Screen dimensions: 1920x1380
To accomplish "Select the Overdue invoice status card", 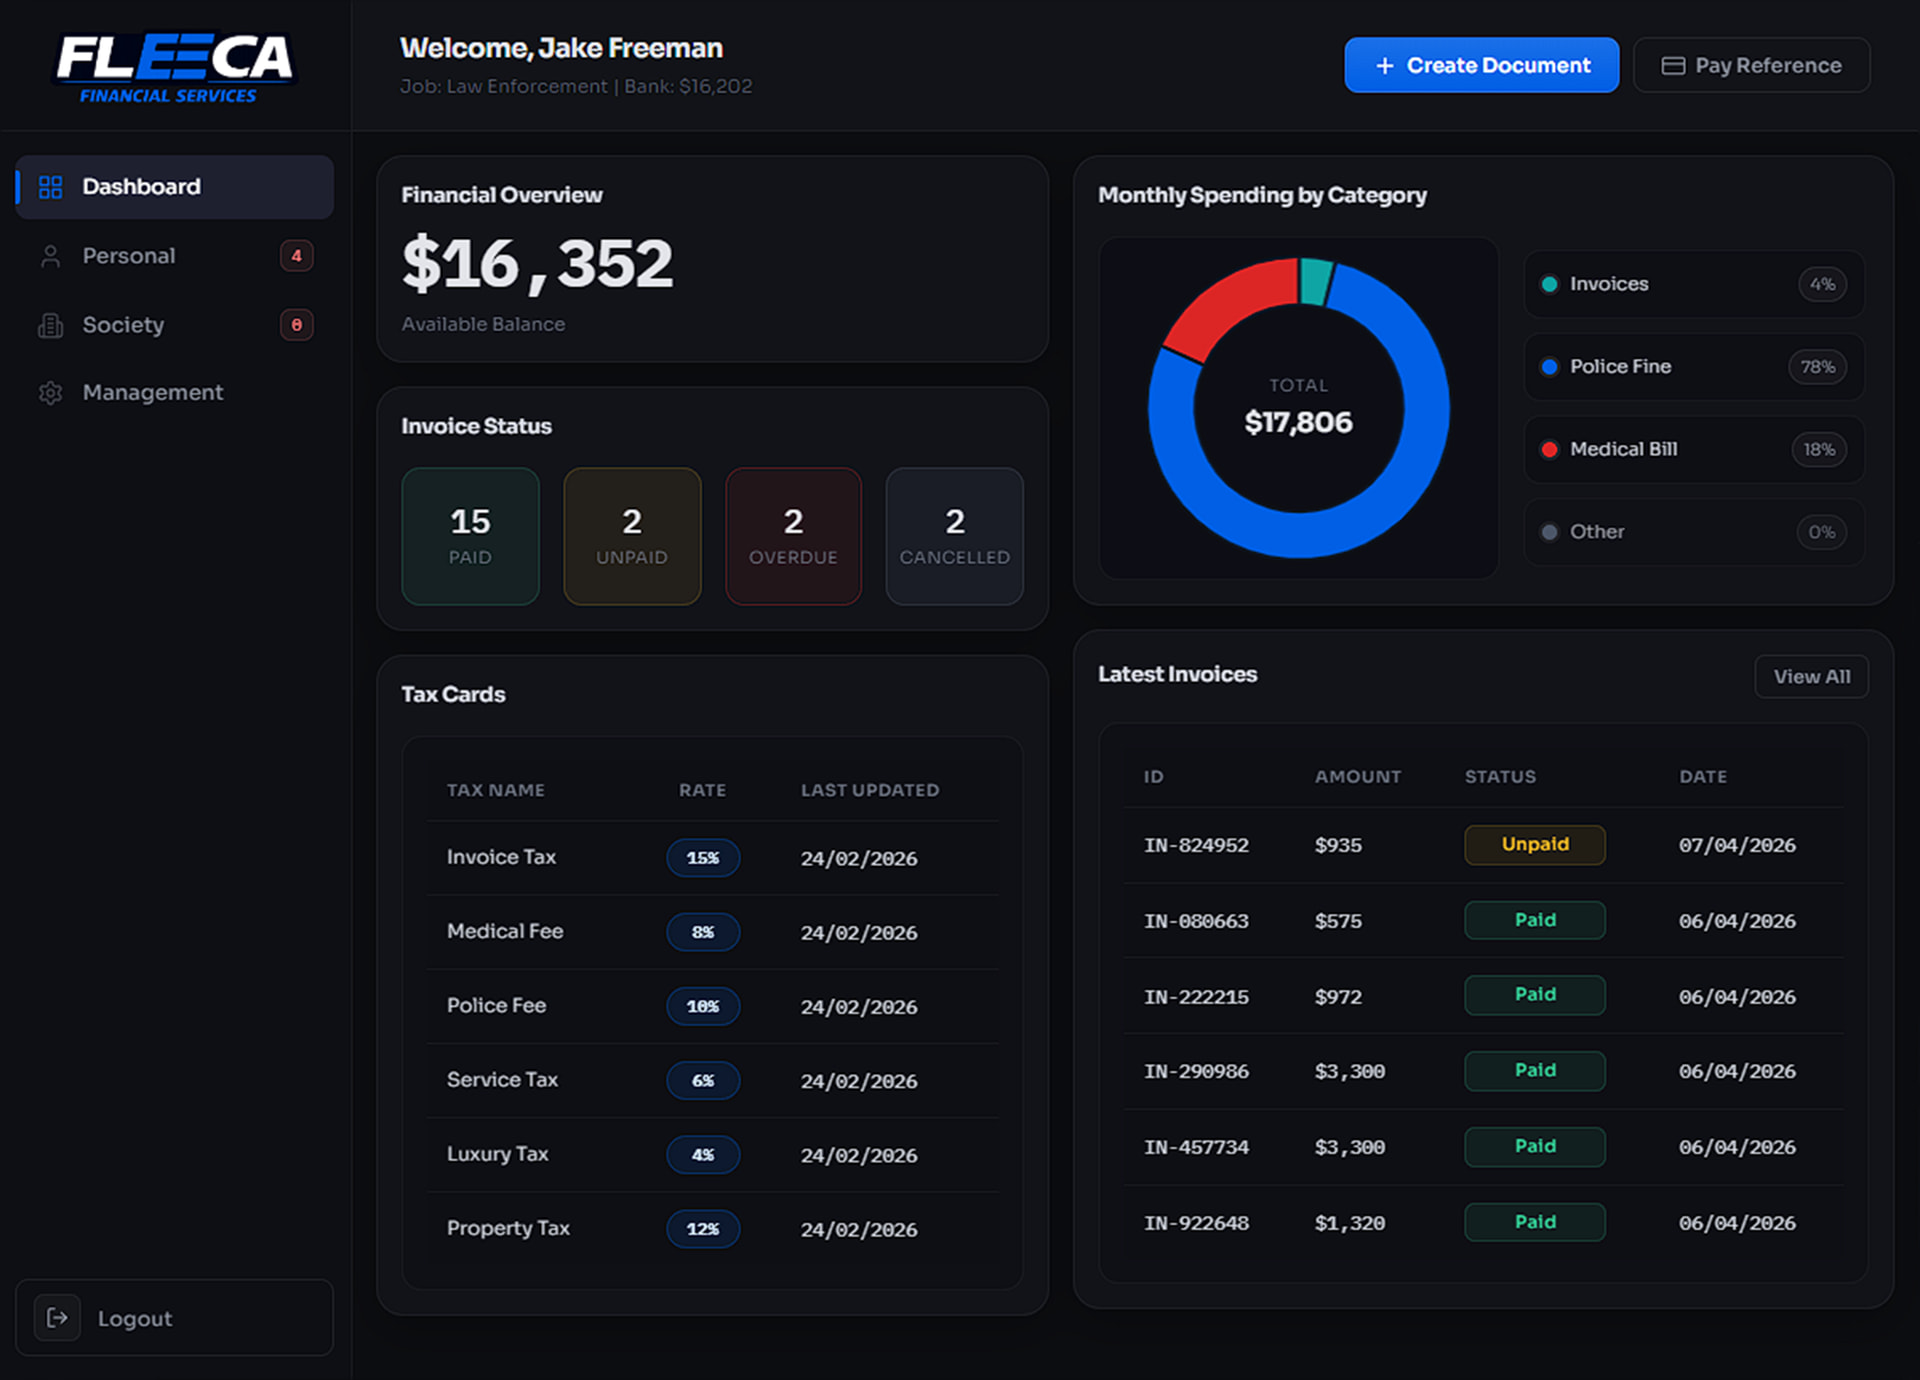I will tap(793, 536).
